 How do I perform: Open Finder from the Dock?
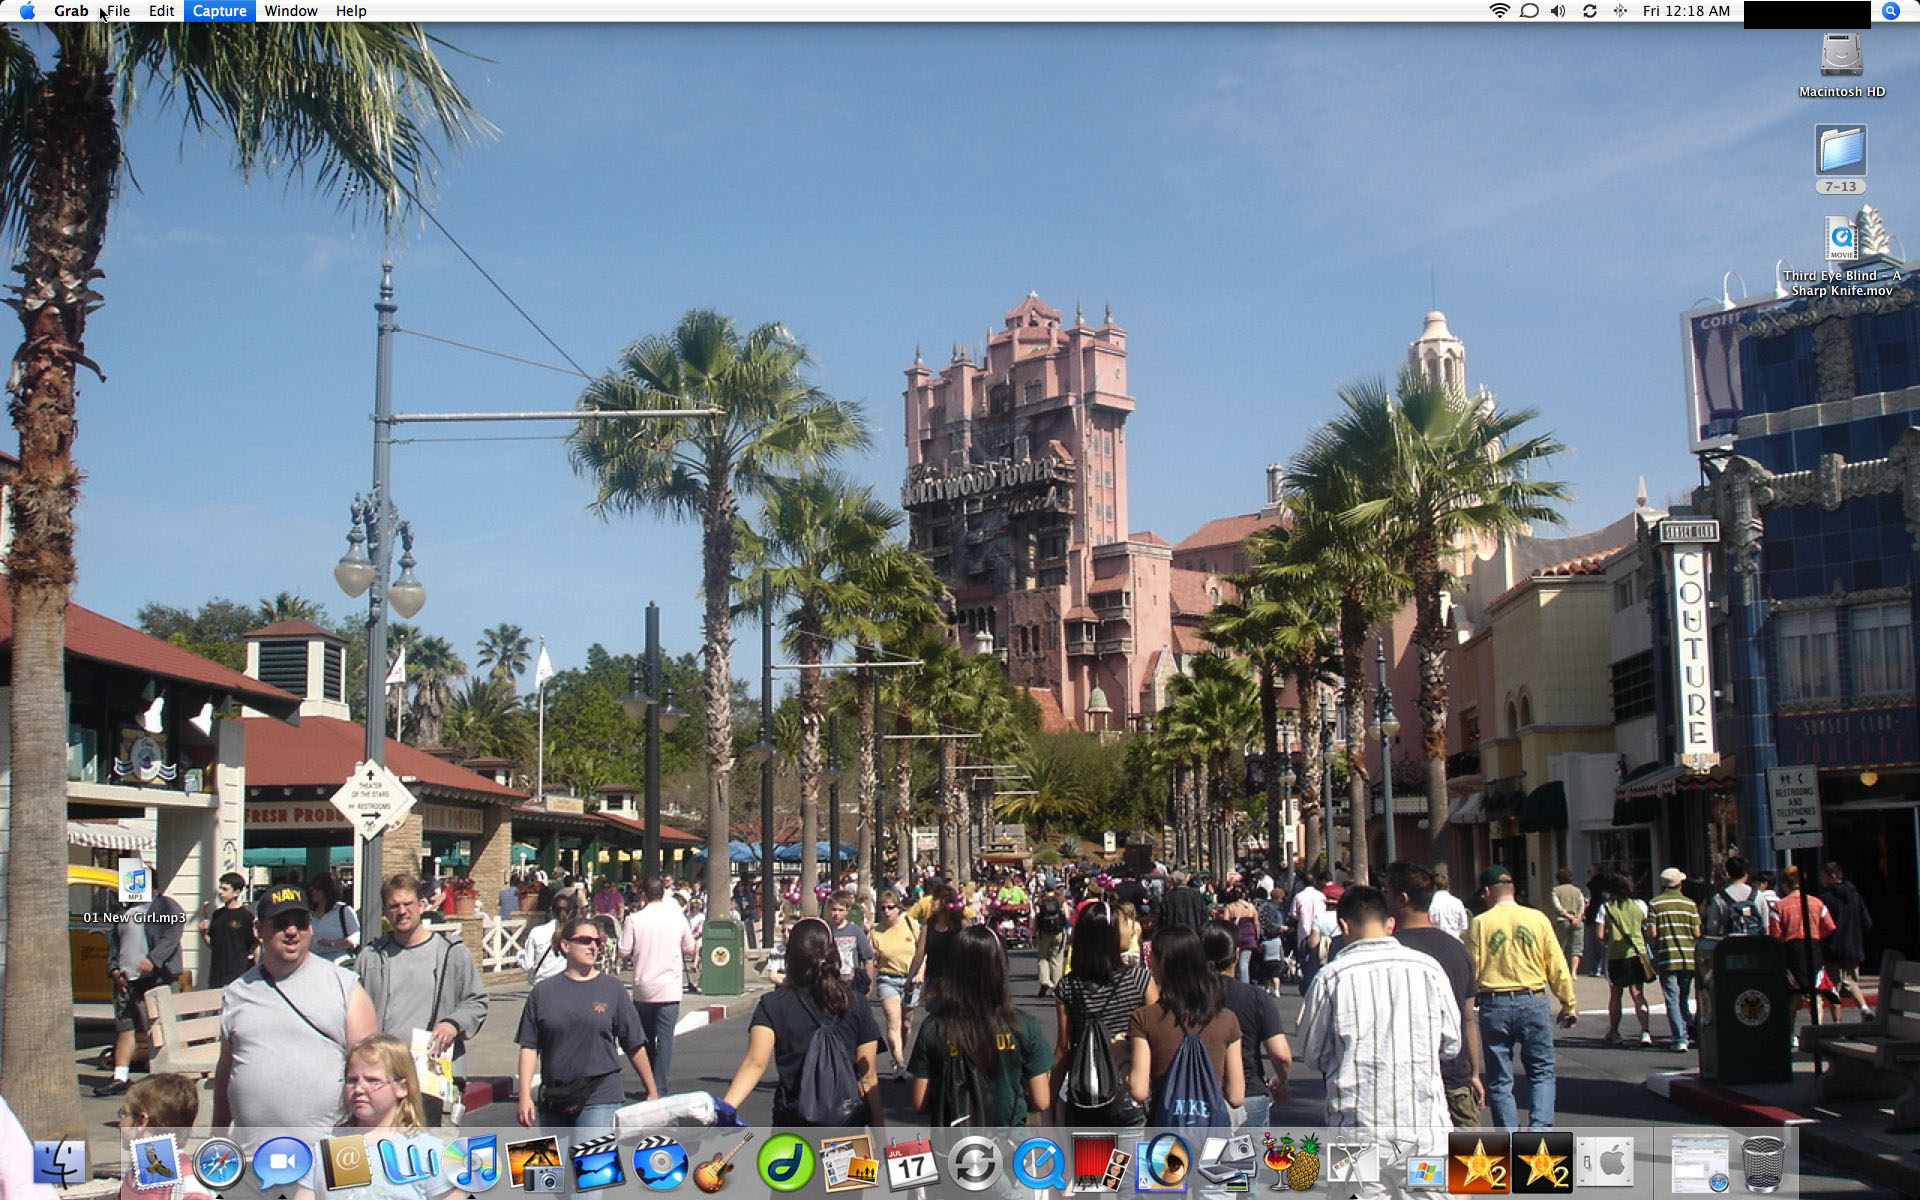[60, 1164]
